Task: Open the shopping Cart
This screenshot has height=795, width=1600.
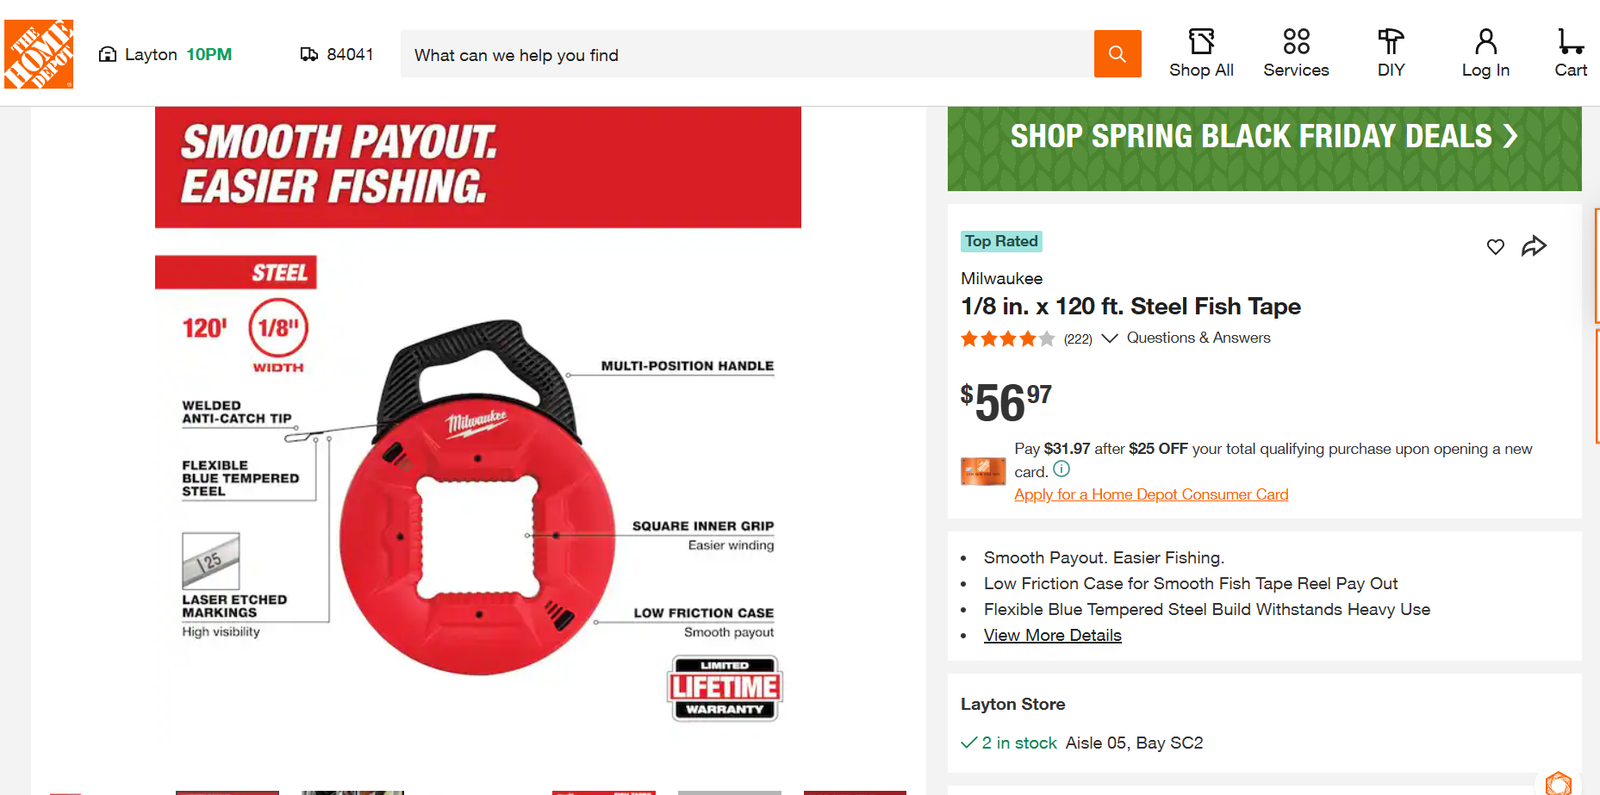Action: [1570, 54]
